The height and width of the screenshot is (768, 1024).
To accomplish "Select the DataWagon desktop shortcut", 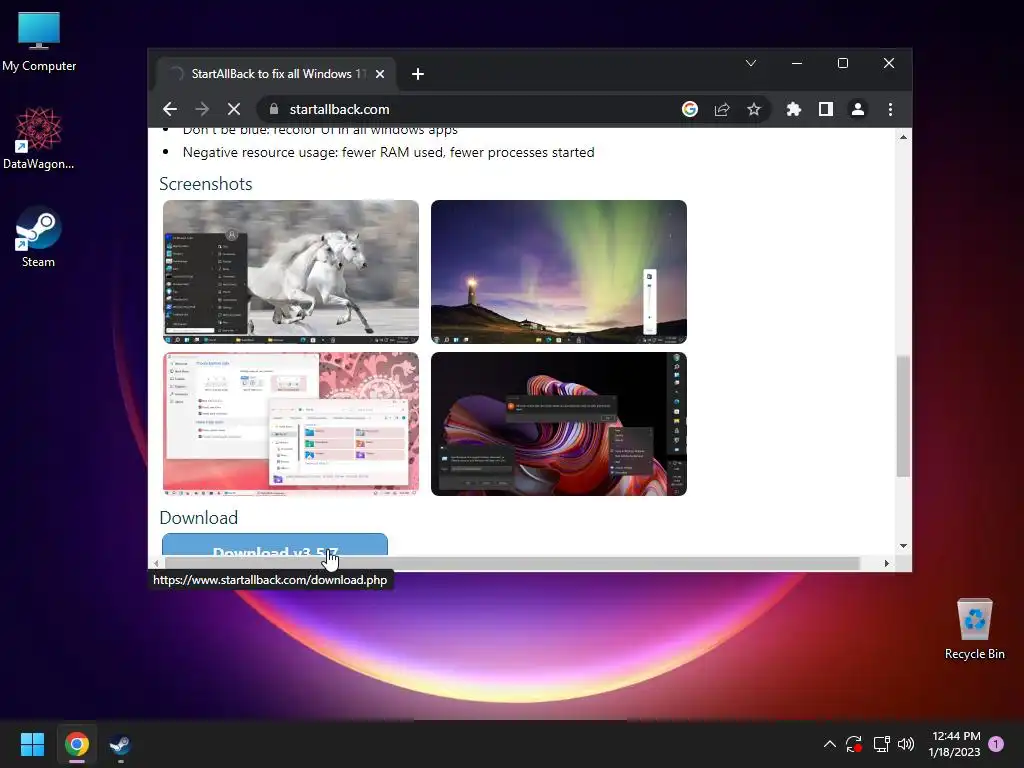I will pyautogui.click(x=39, y=138).
